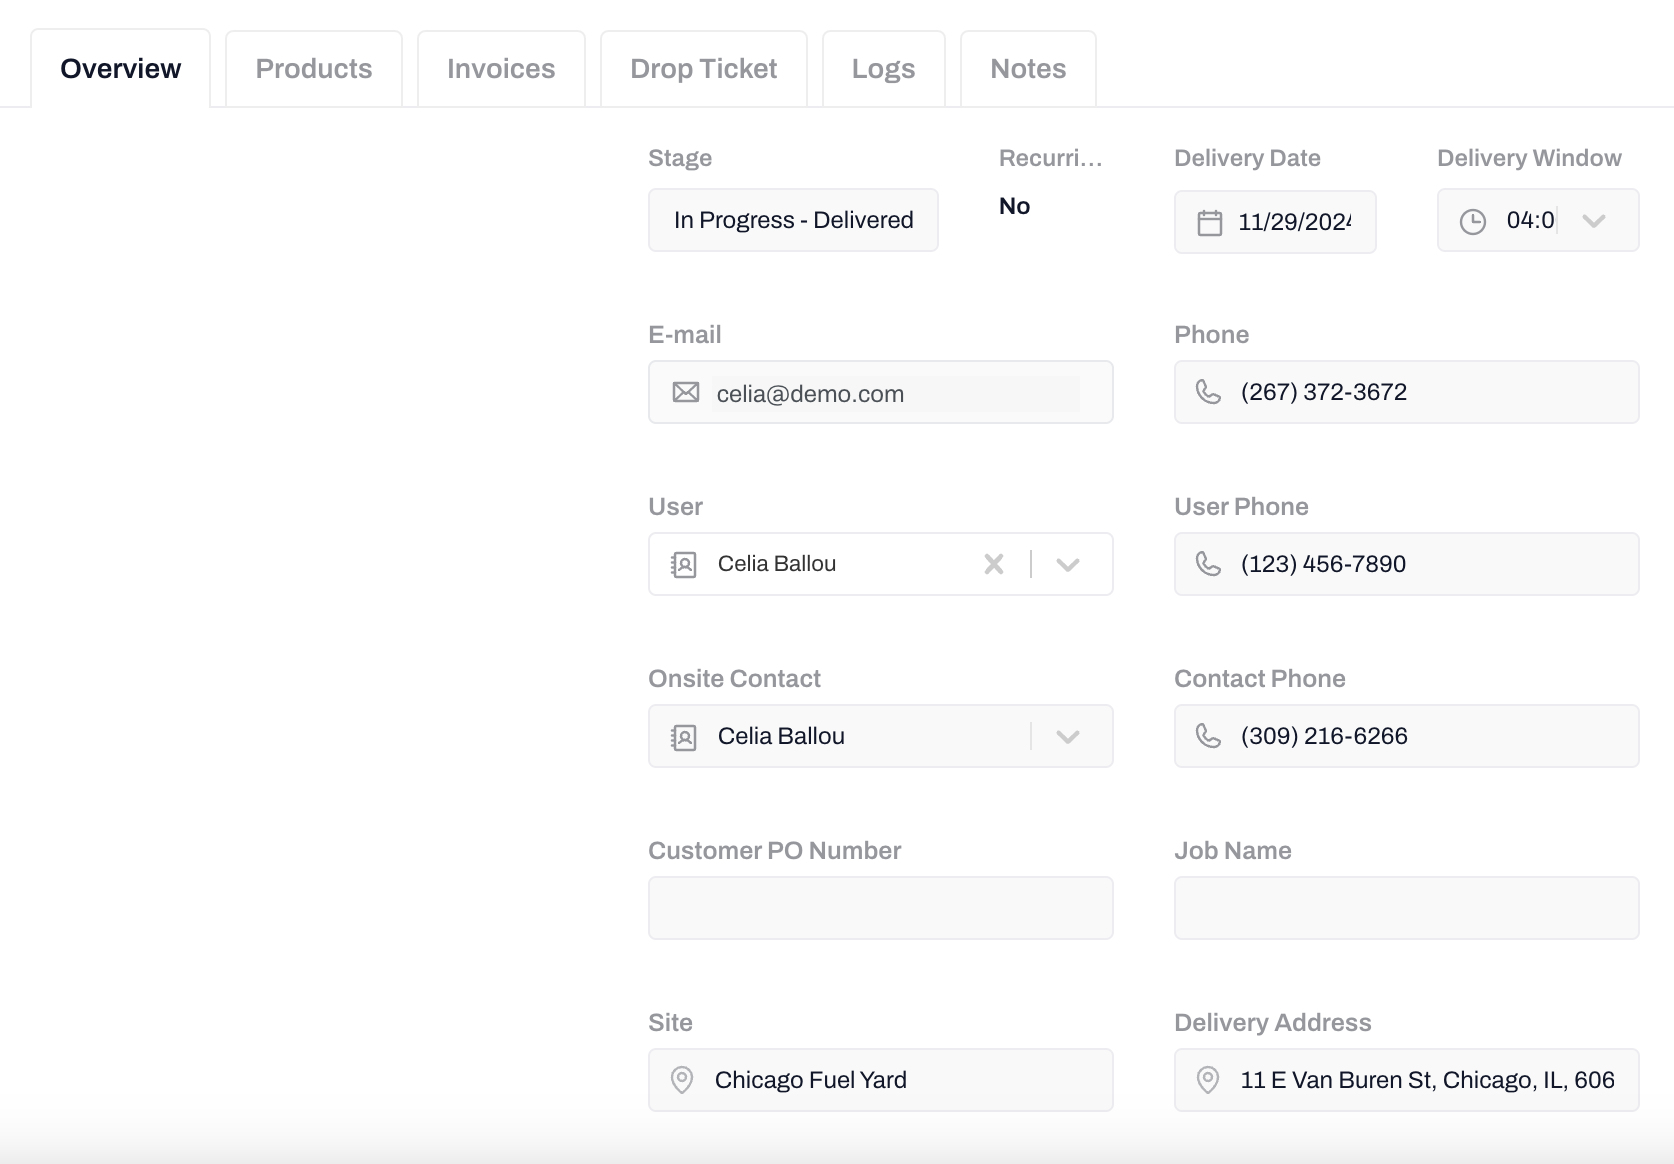Click the phone icon in Phone field

coord(1208,392)
